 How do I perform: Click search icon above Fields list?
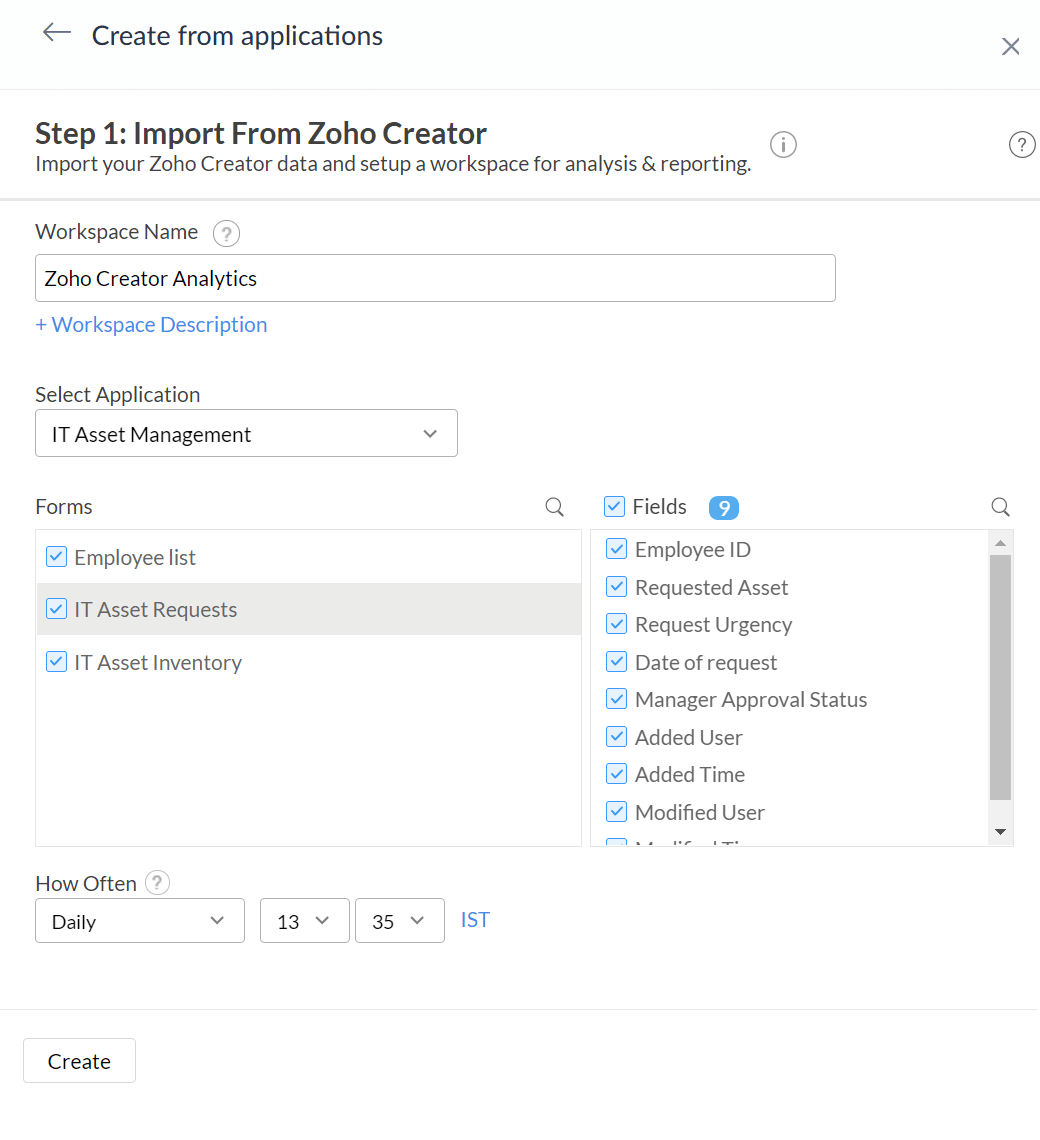(1000, 507)
